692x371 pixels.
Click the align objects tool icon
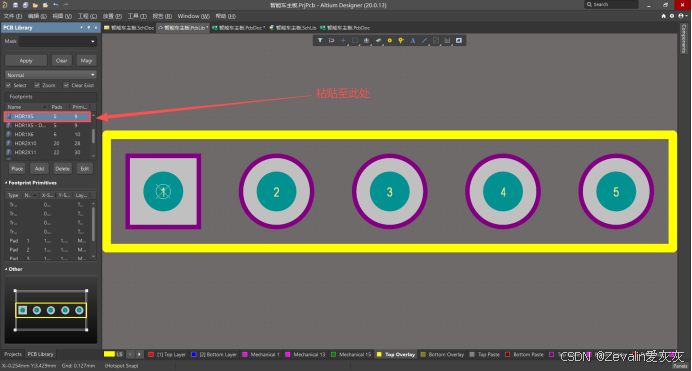tap(366, 41)
